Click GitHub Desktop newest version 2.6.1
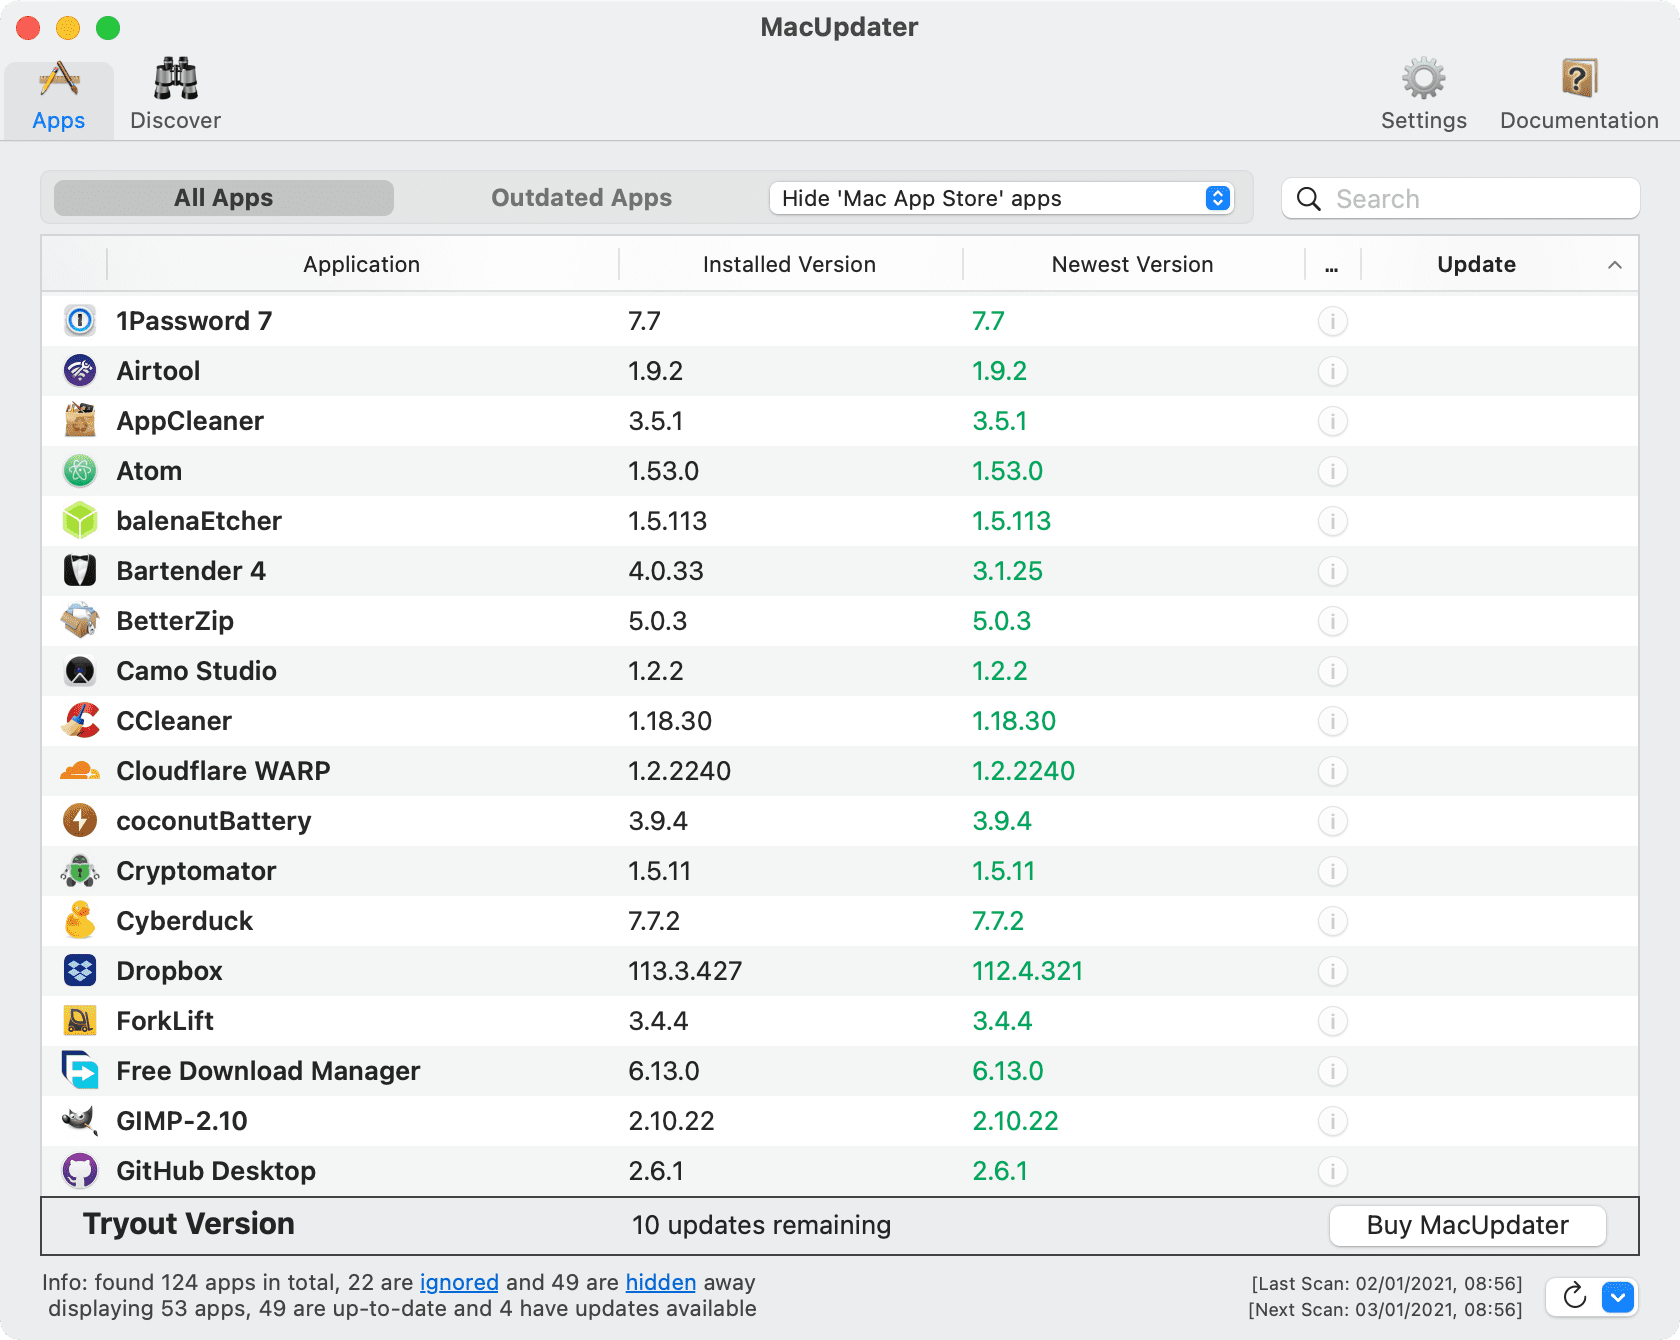 [1000, 1171]
